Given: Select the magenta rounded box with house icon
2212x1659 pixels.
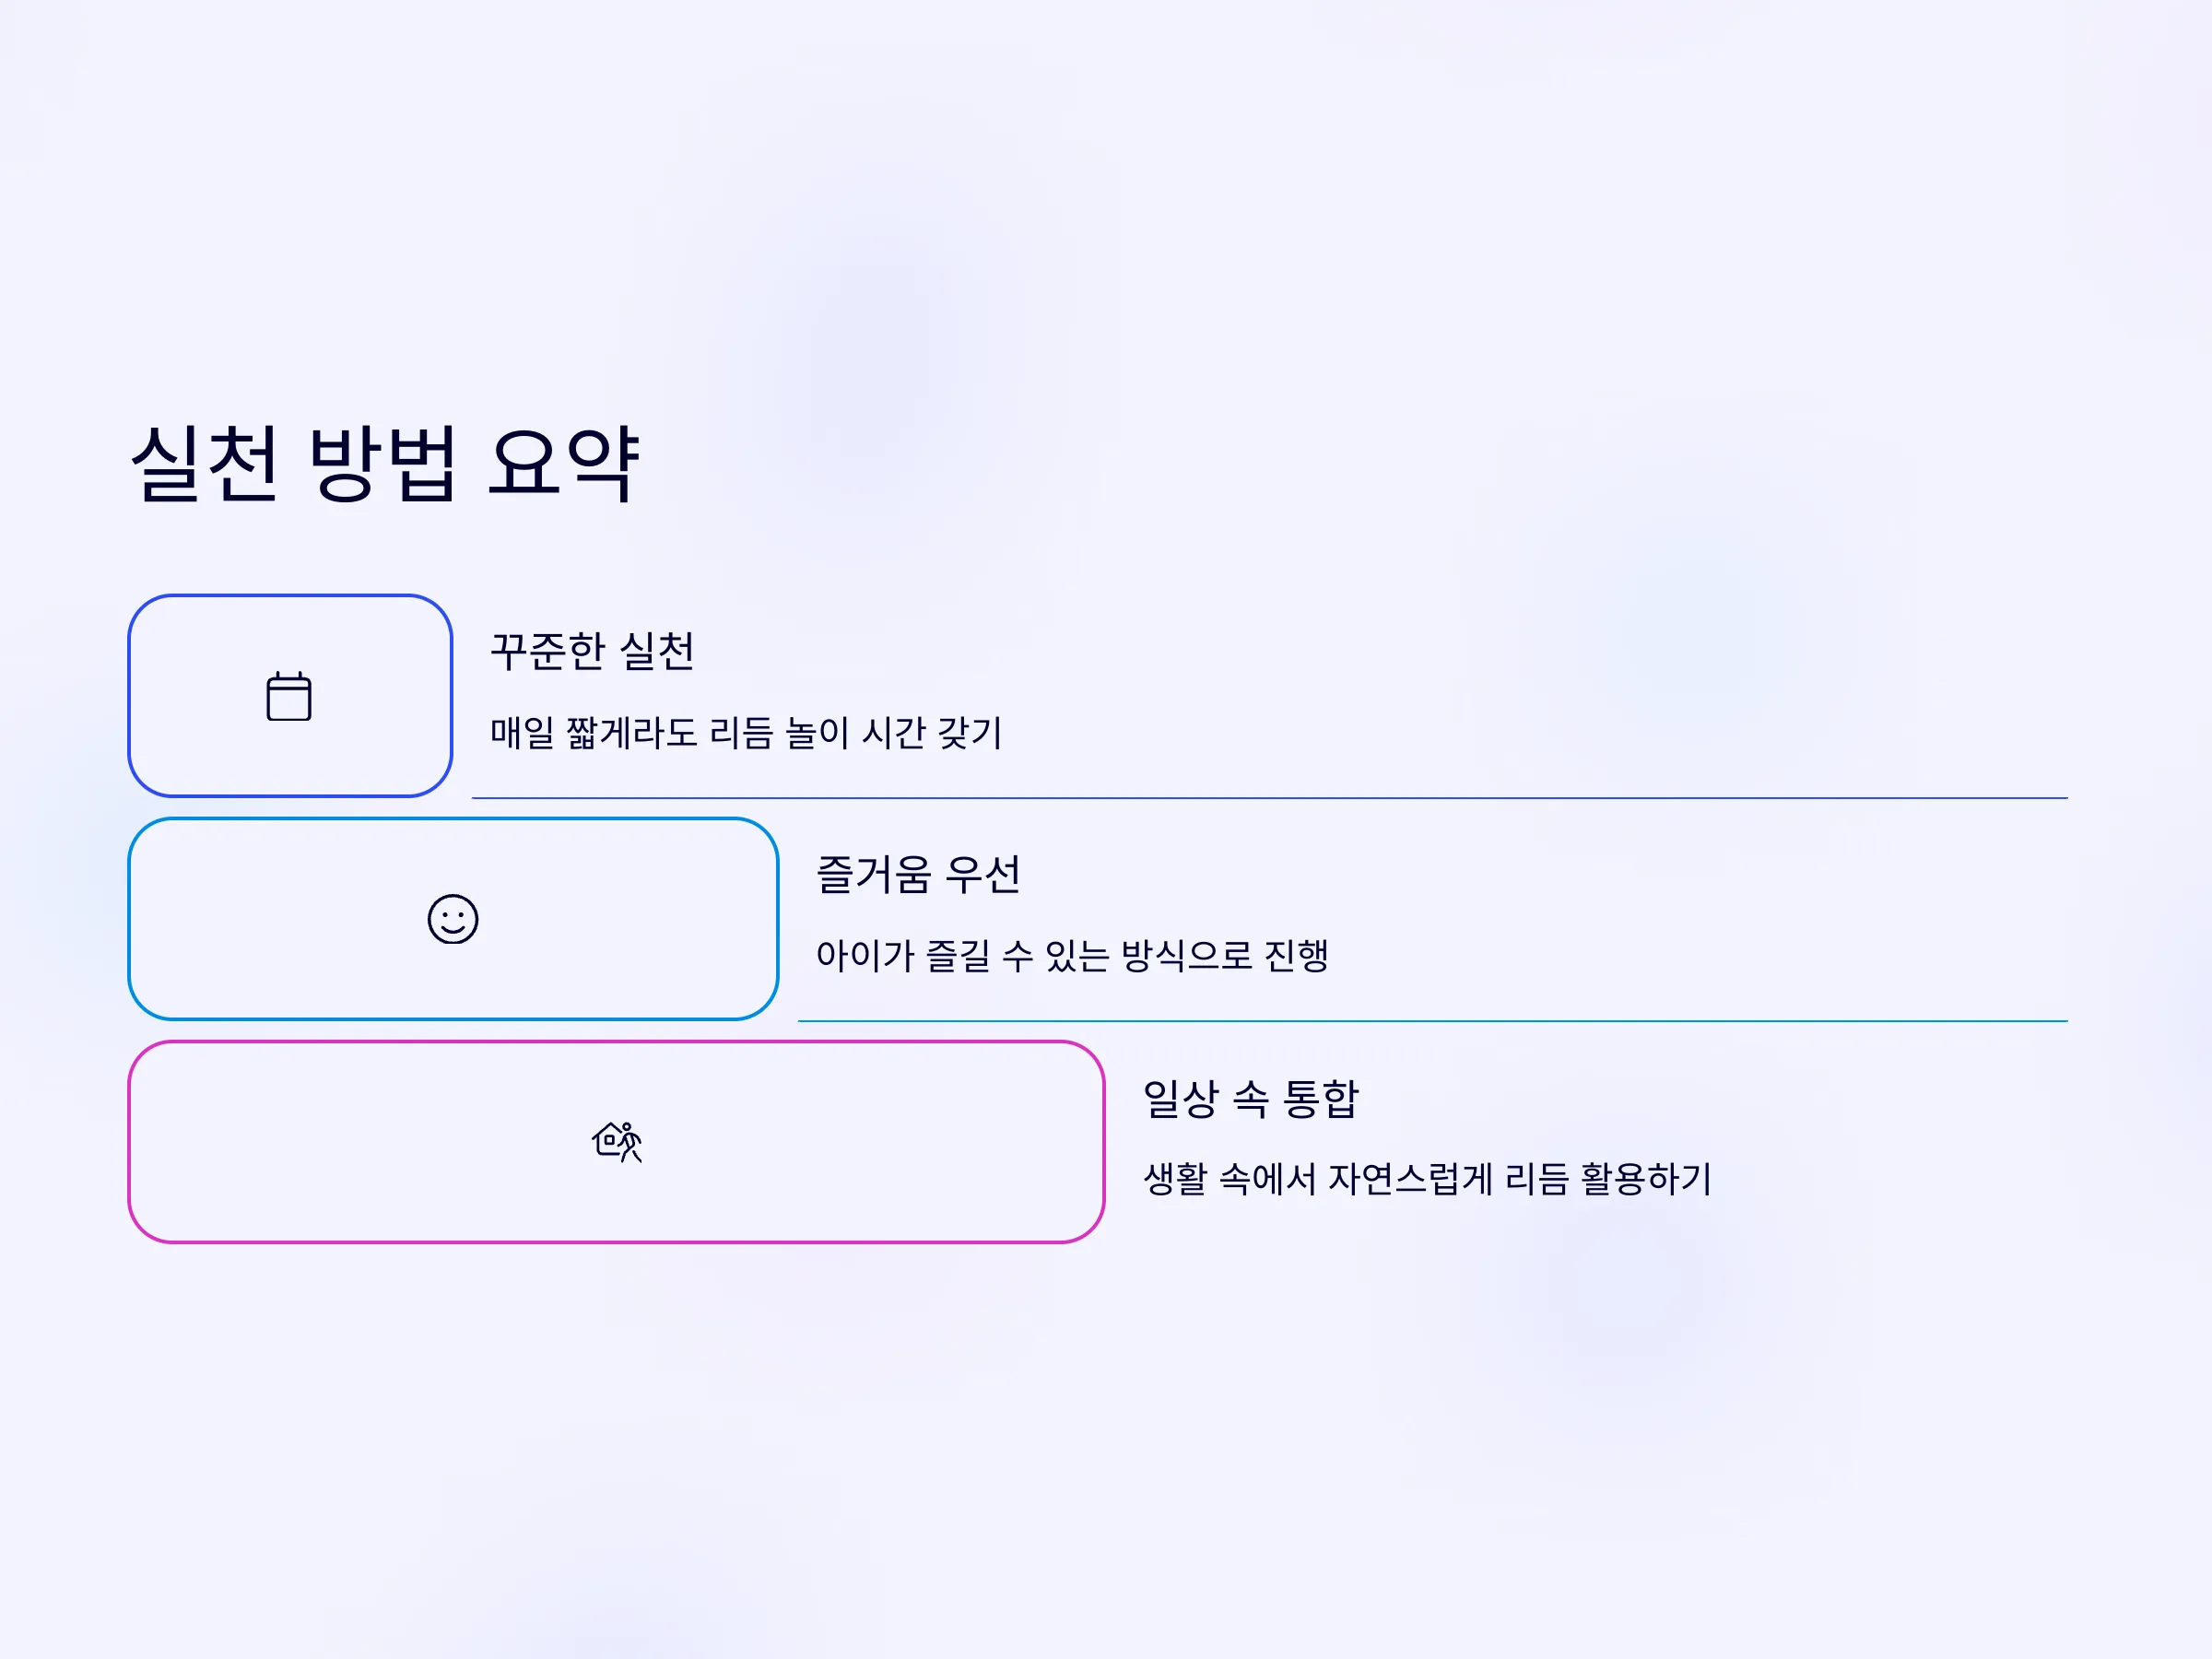Looking at the screenshot, I should tap(616, 1142).
